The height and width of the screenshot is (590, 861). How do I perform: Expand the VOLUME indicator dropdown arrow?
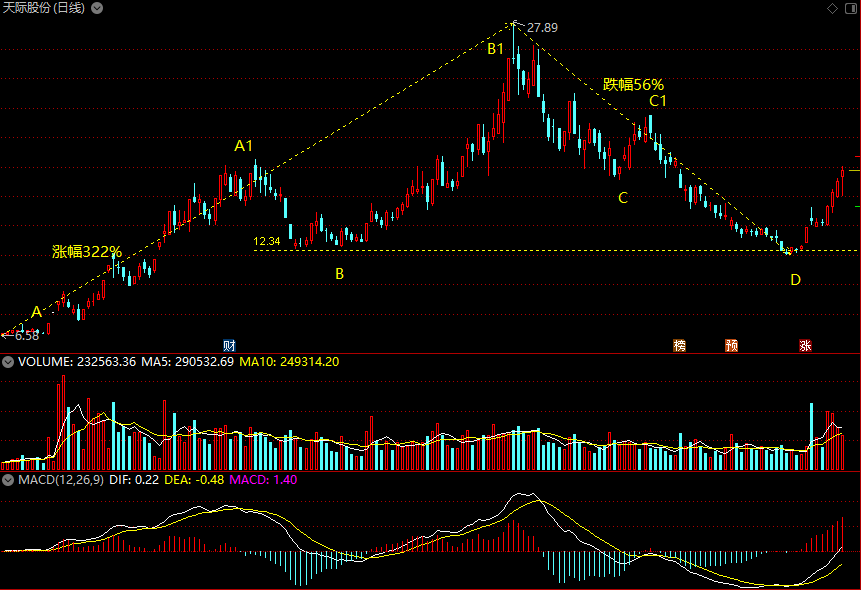pos(8,361)
